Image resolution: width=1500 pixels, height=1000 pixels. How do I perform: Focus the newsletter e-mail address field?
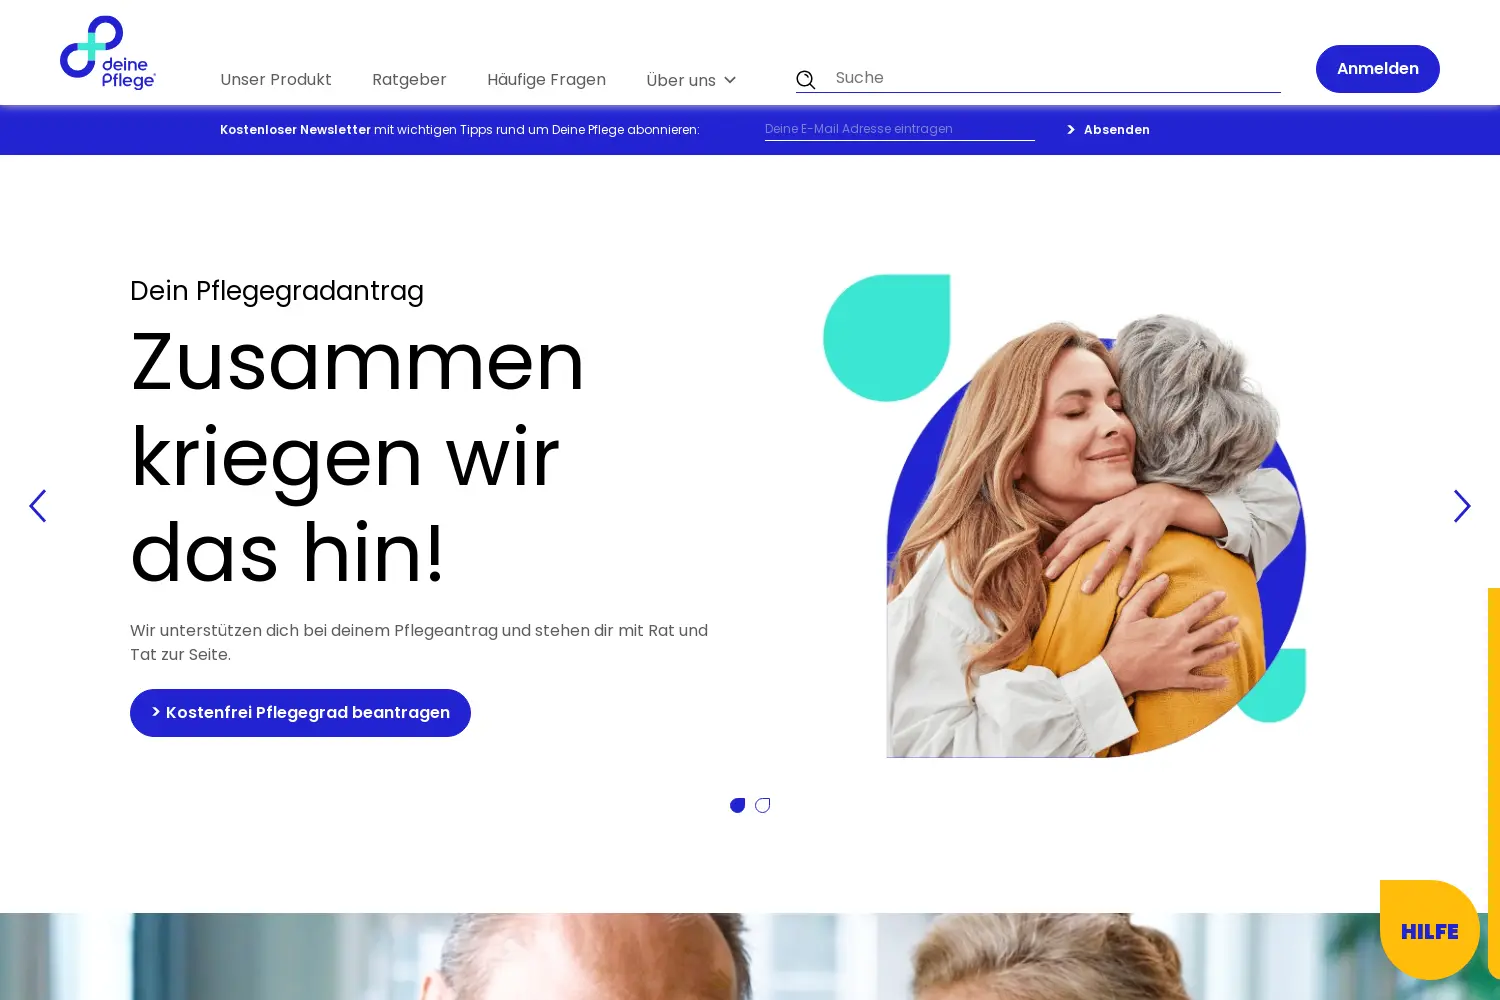pyautogui.click(x=900, y=129)
